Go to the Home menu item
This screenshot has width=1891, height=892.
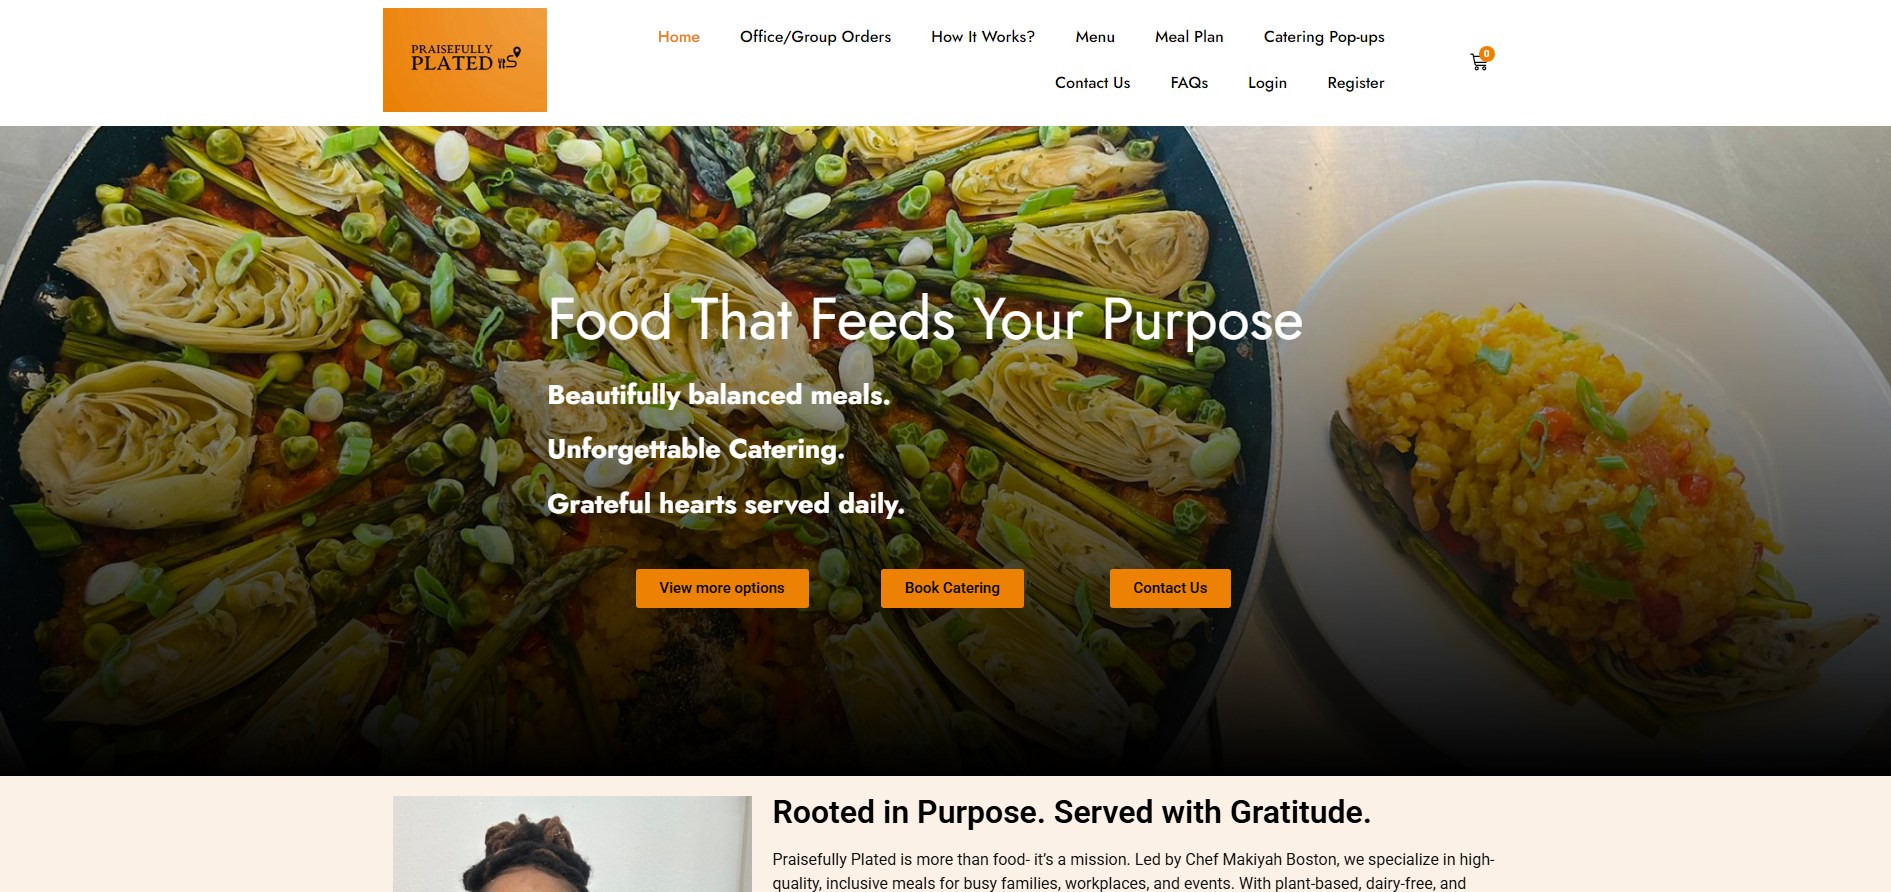(679, 37)
